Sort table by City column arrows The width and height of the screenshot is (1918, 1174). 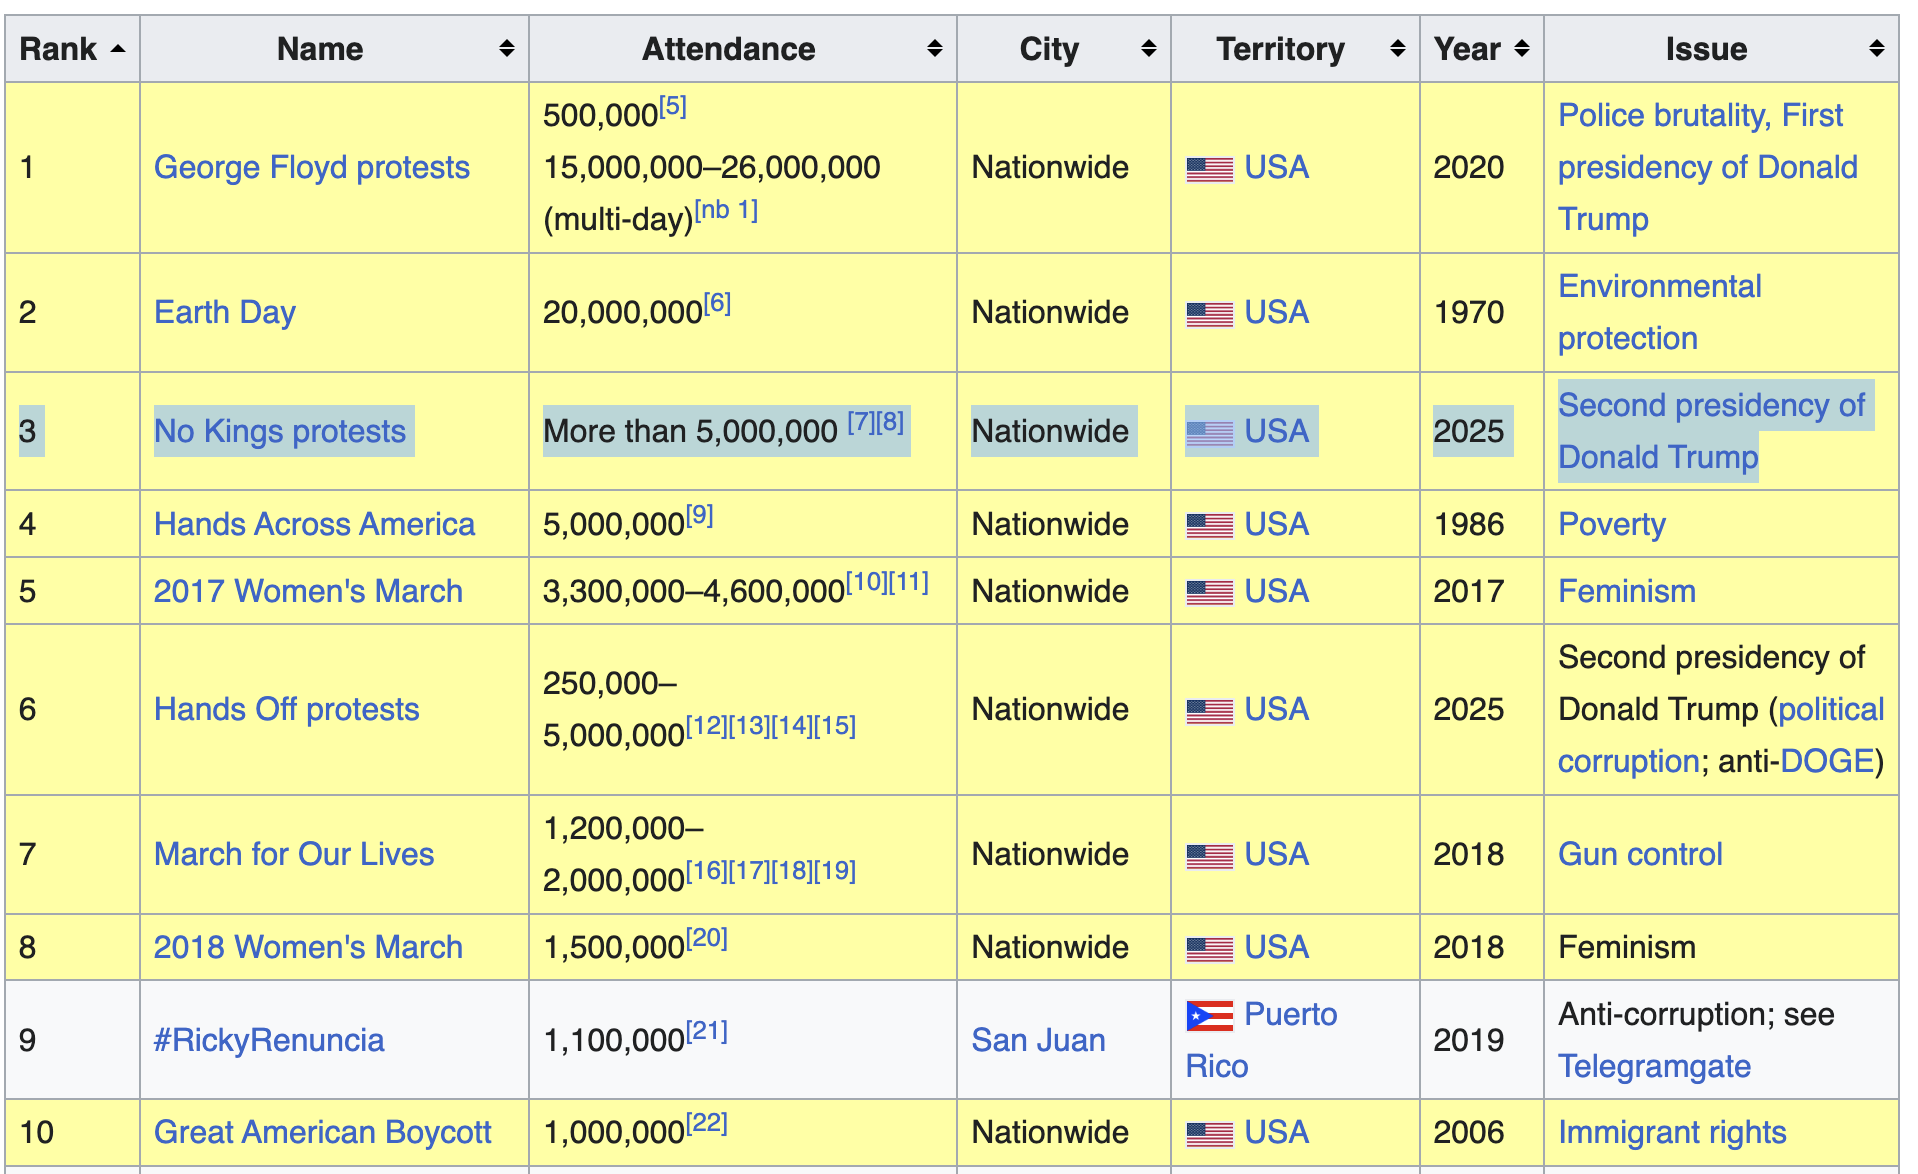pyautogui.click(x=1149, y=49)
